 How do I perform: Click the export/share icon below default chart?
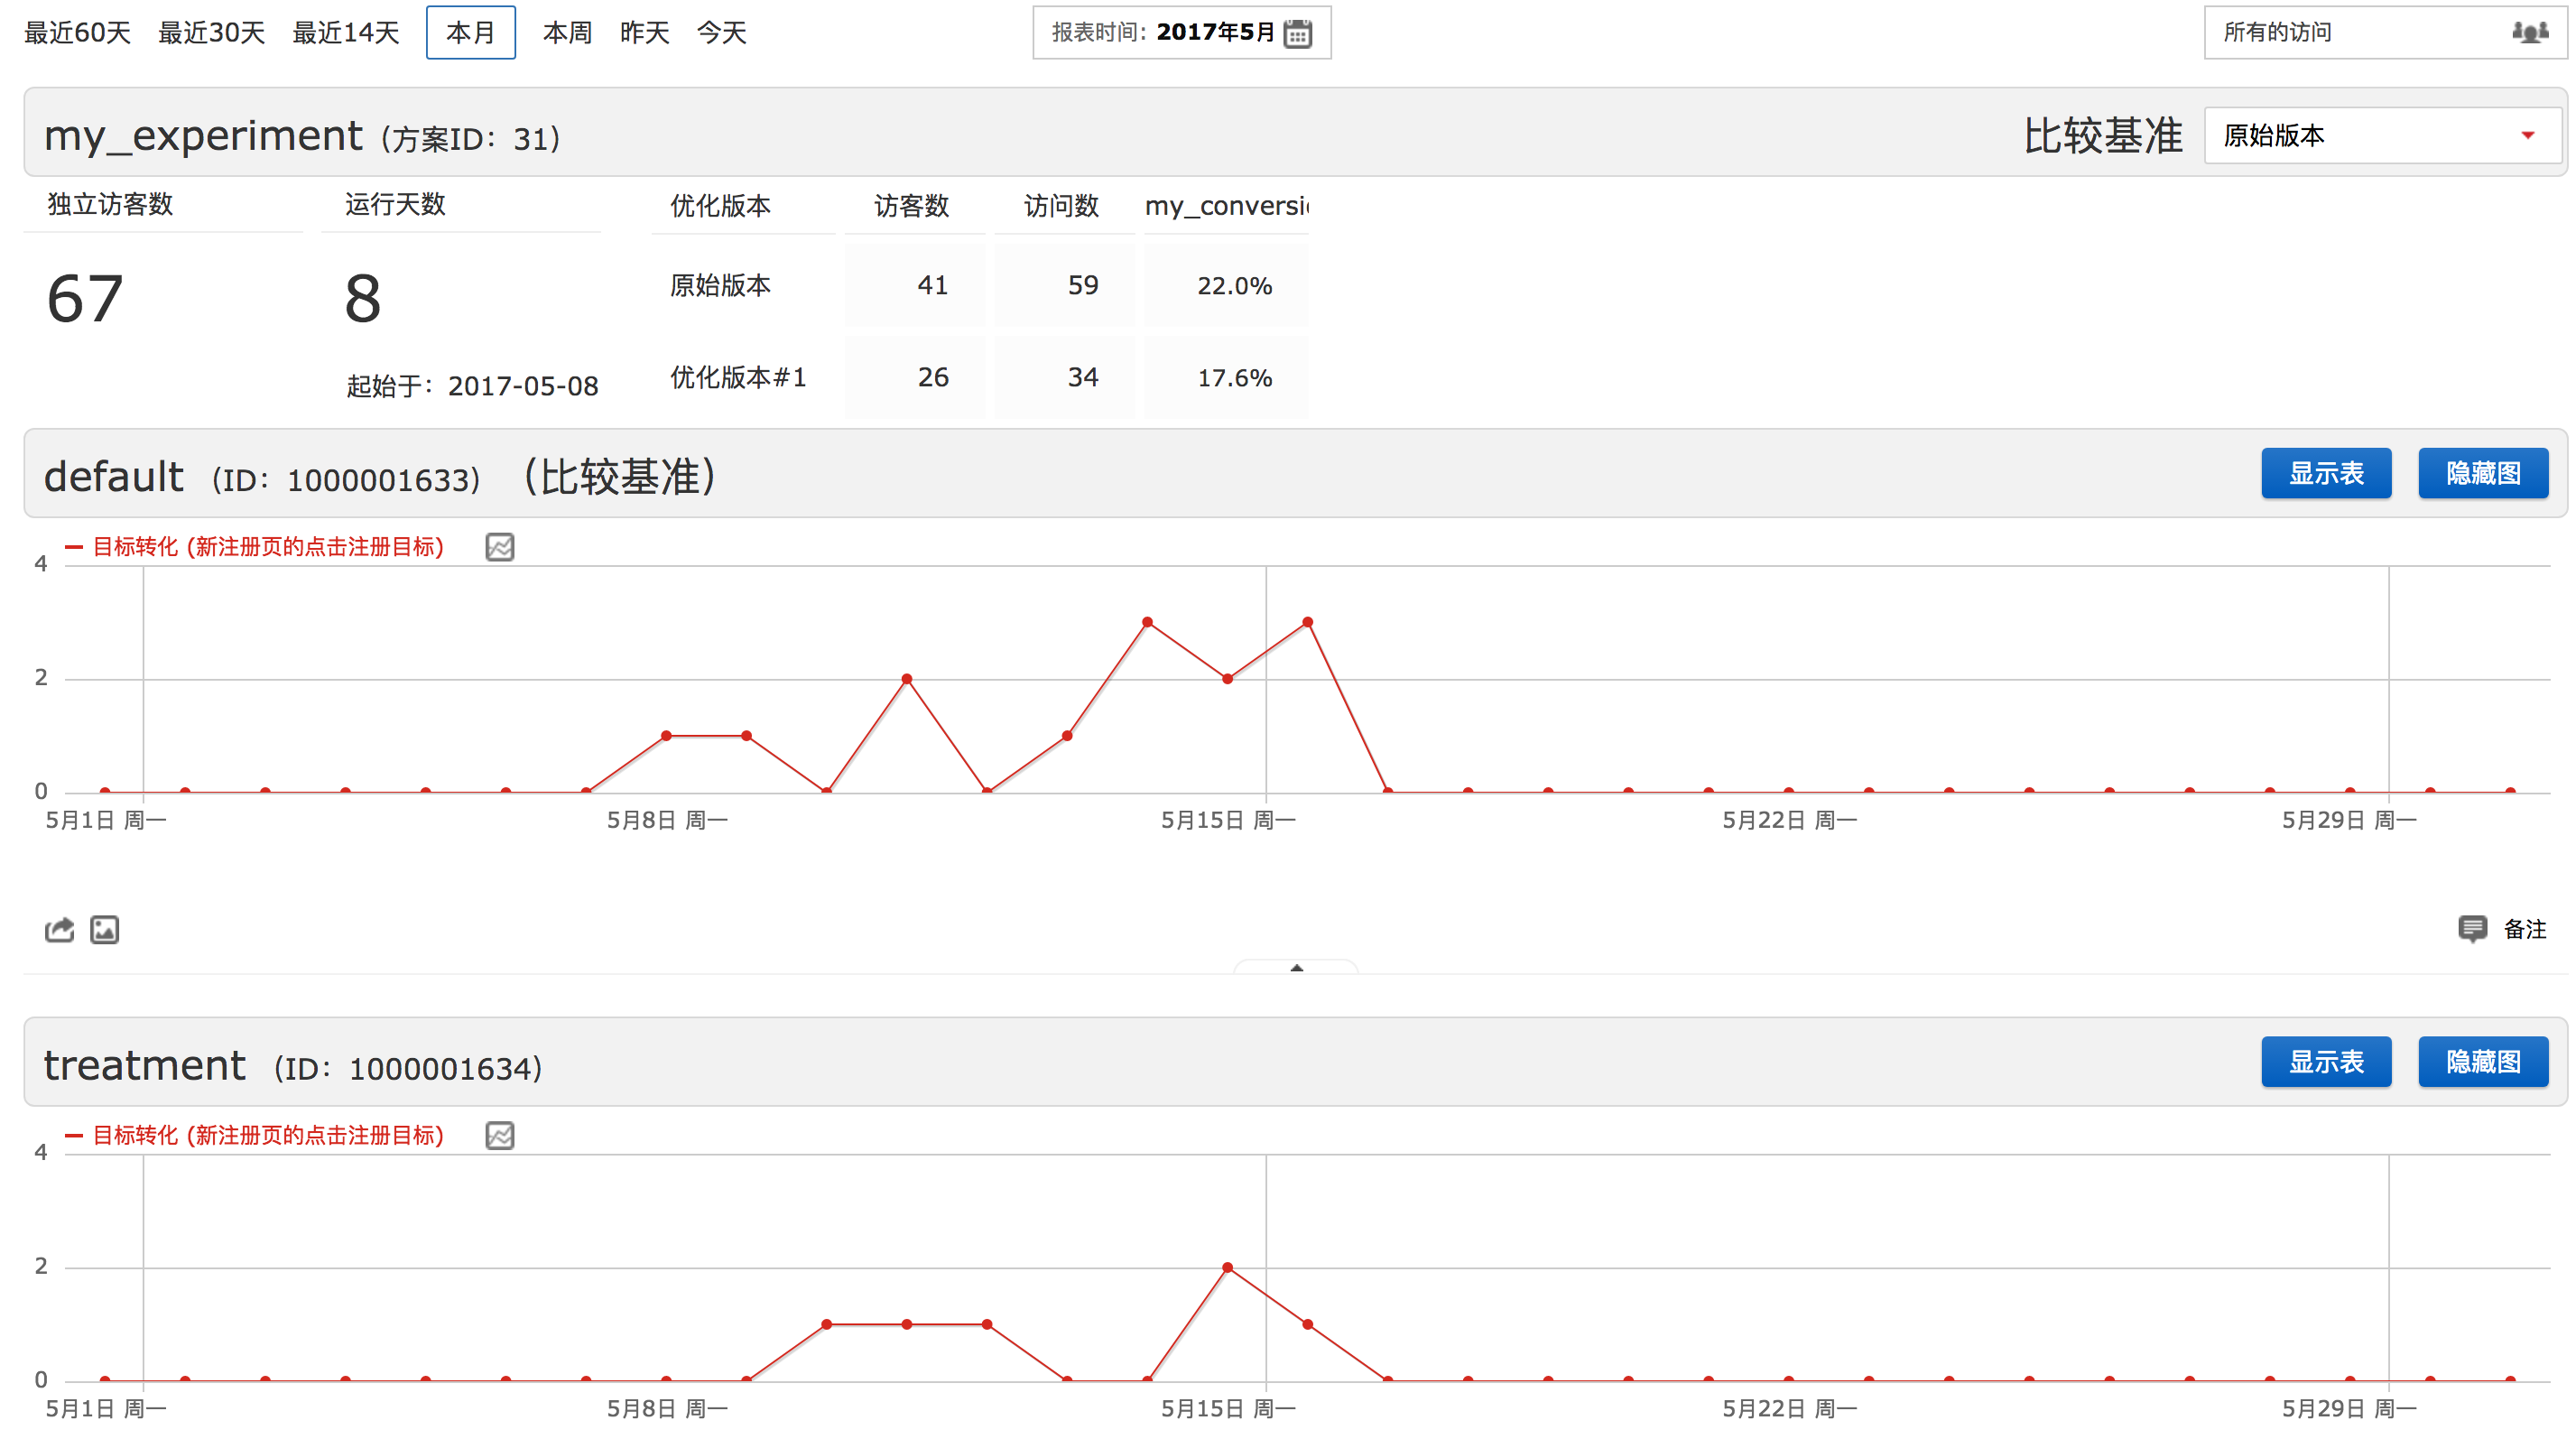coord(60,929)
